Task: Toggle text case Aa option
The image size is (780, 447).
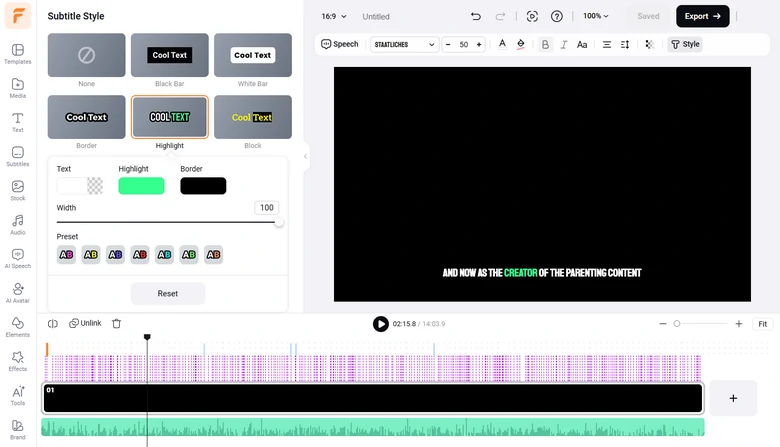Action: click(582, 44)
